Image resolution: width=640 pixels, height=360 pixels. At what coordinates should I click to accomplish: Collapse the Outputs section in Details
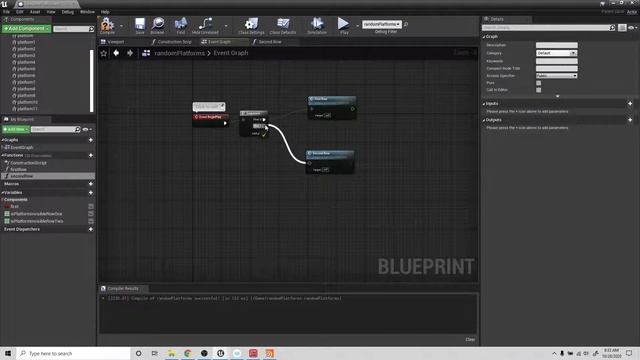[484, 120]
